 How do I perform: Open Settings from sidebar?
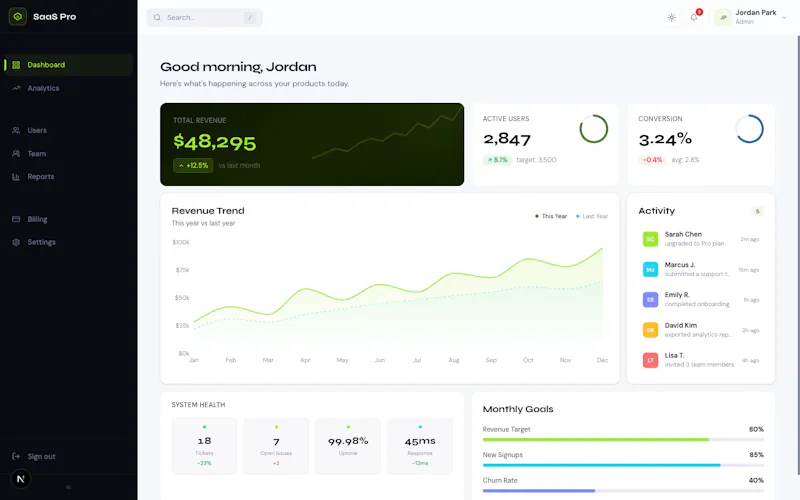(68, 242)
